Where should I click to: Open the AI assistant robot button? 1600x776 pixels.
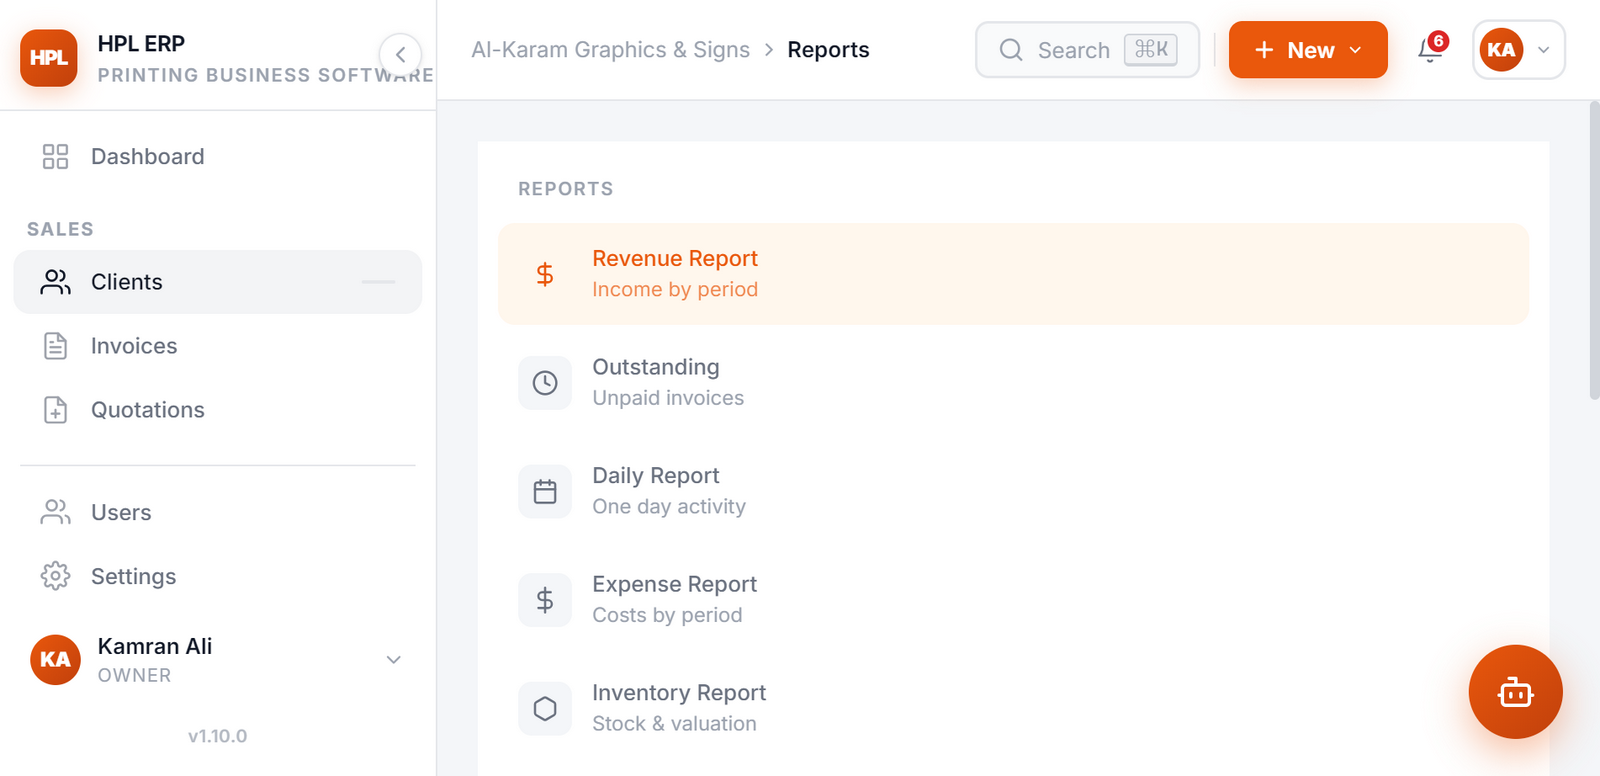pos(1515,692)
